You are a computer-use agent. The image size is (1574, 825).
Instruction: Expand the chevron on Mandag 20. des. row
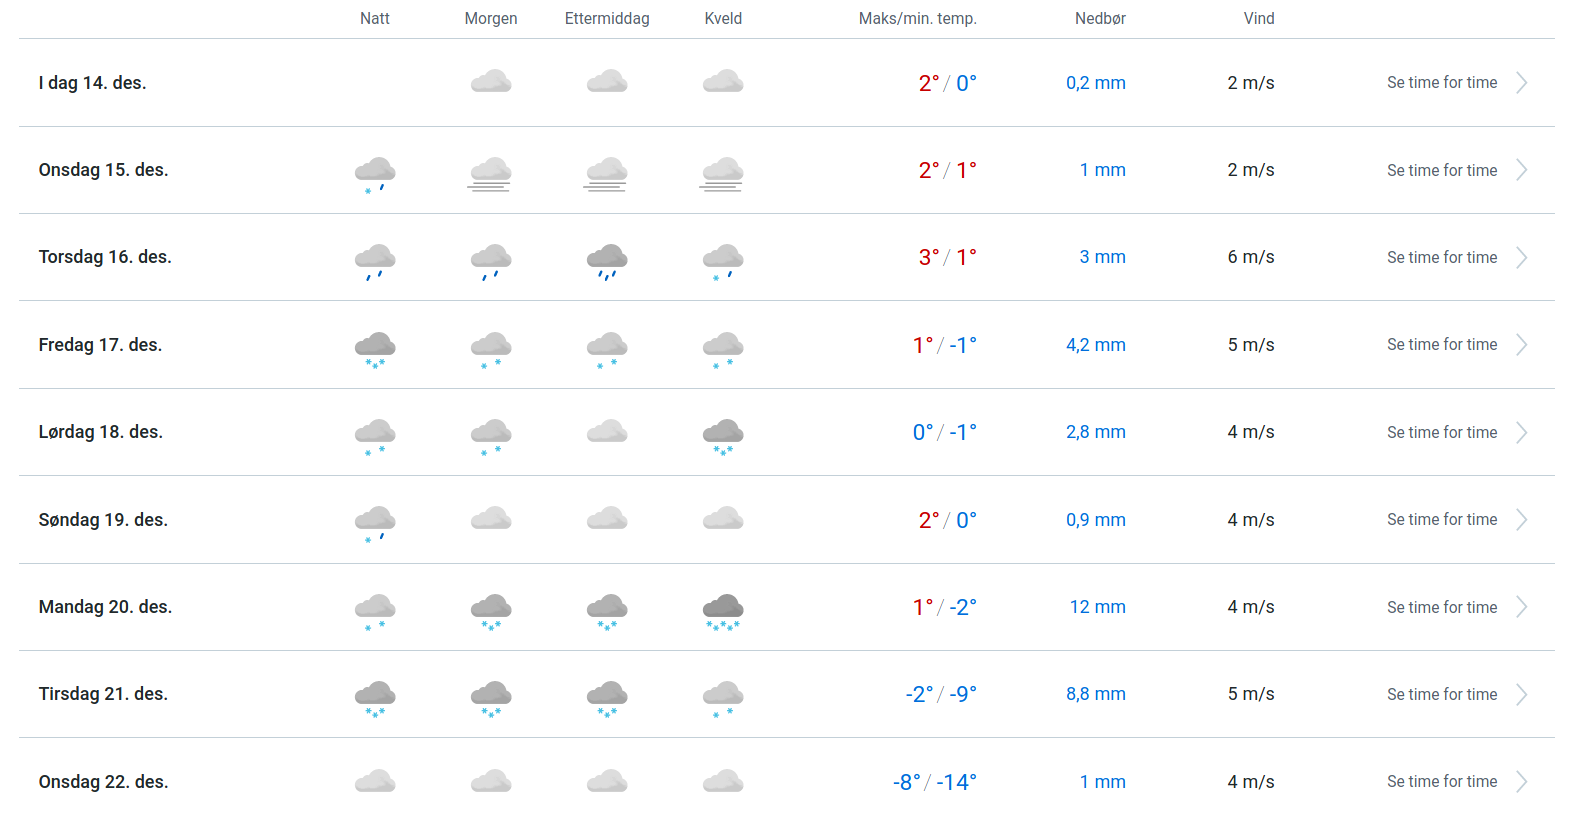point(1521,607)
